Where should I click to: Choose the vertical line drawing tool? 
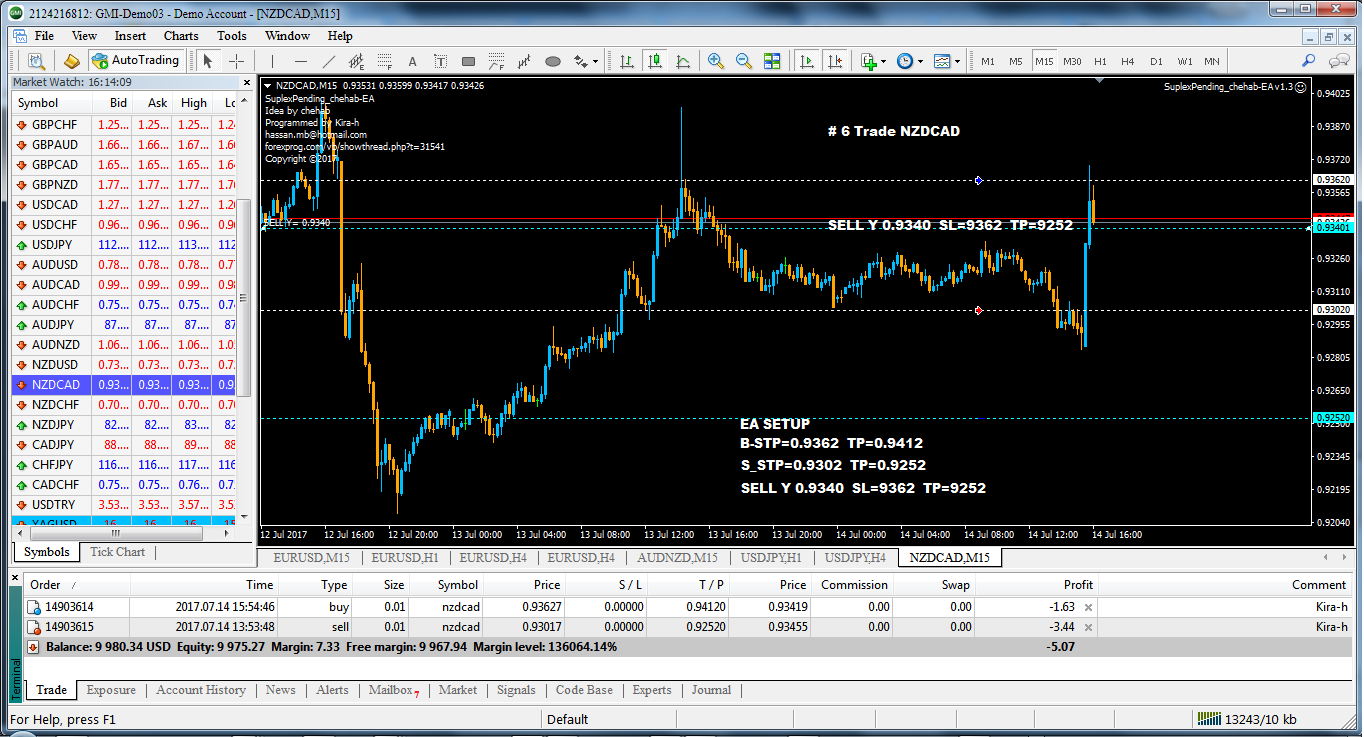coord(272,61)
